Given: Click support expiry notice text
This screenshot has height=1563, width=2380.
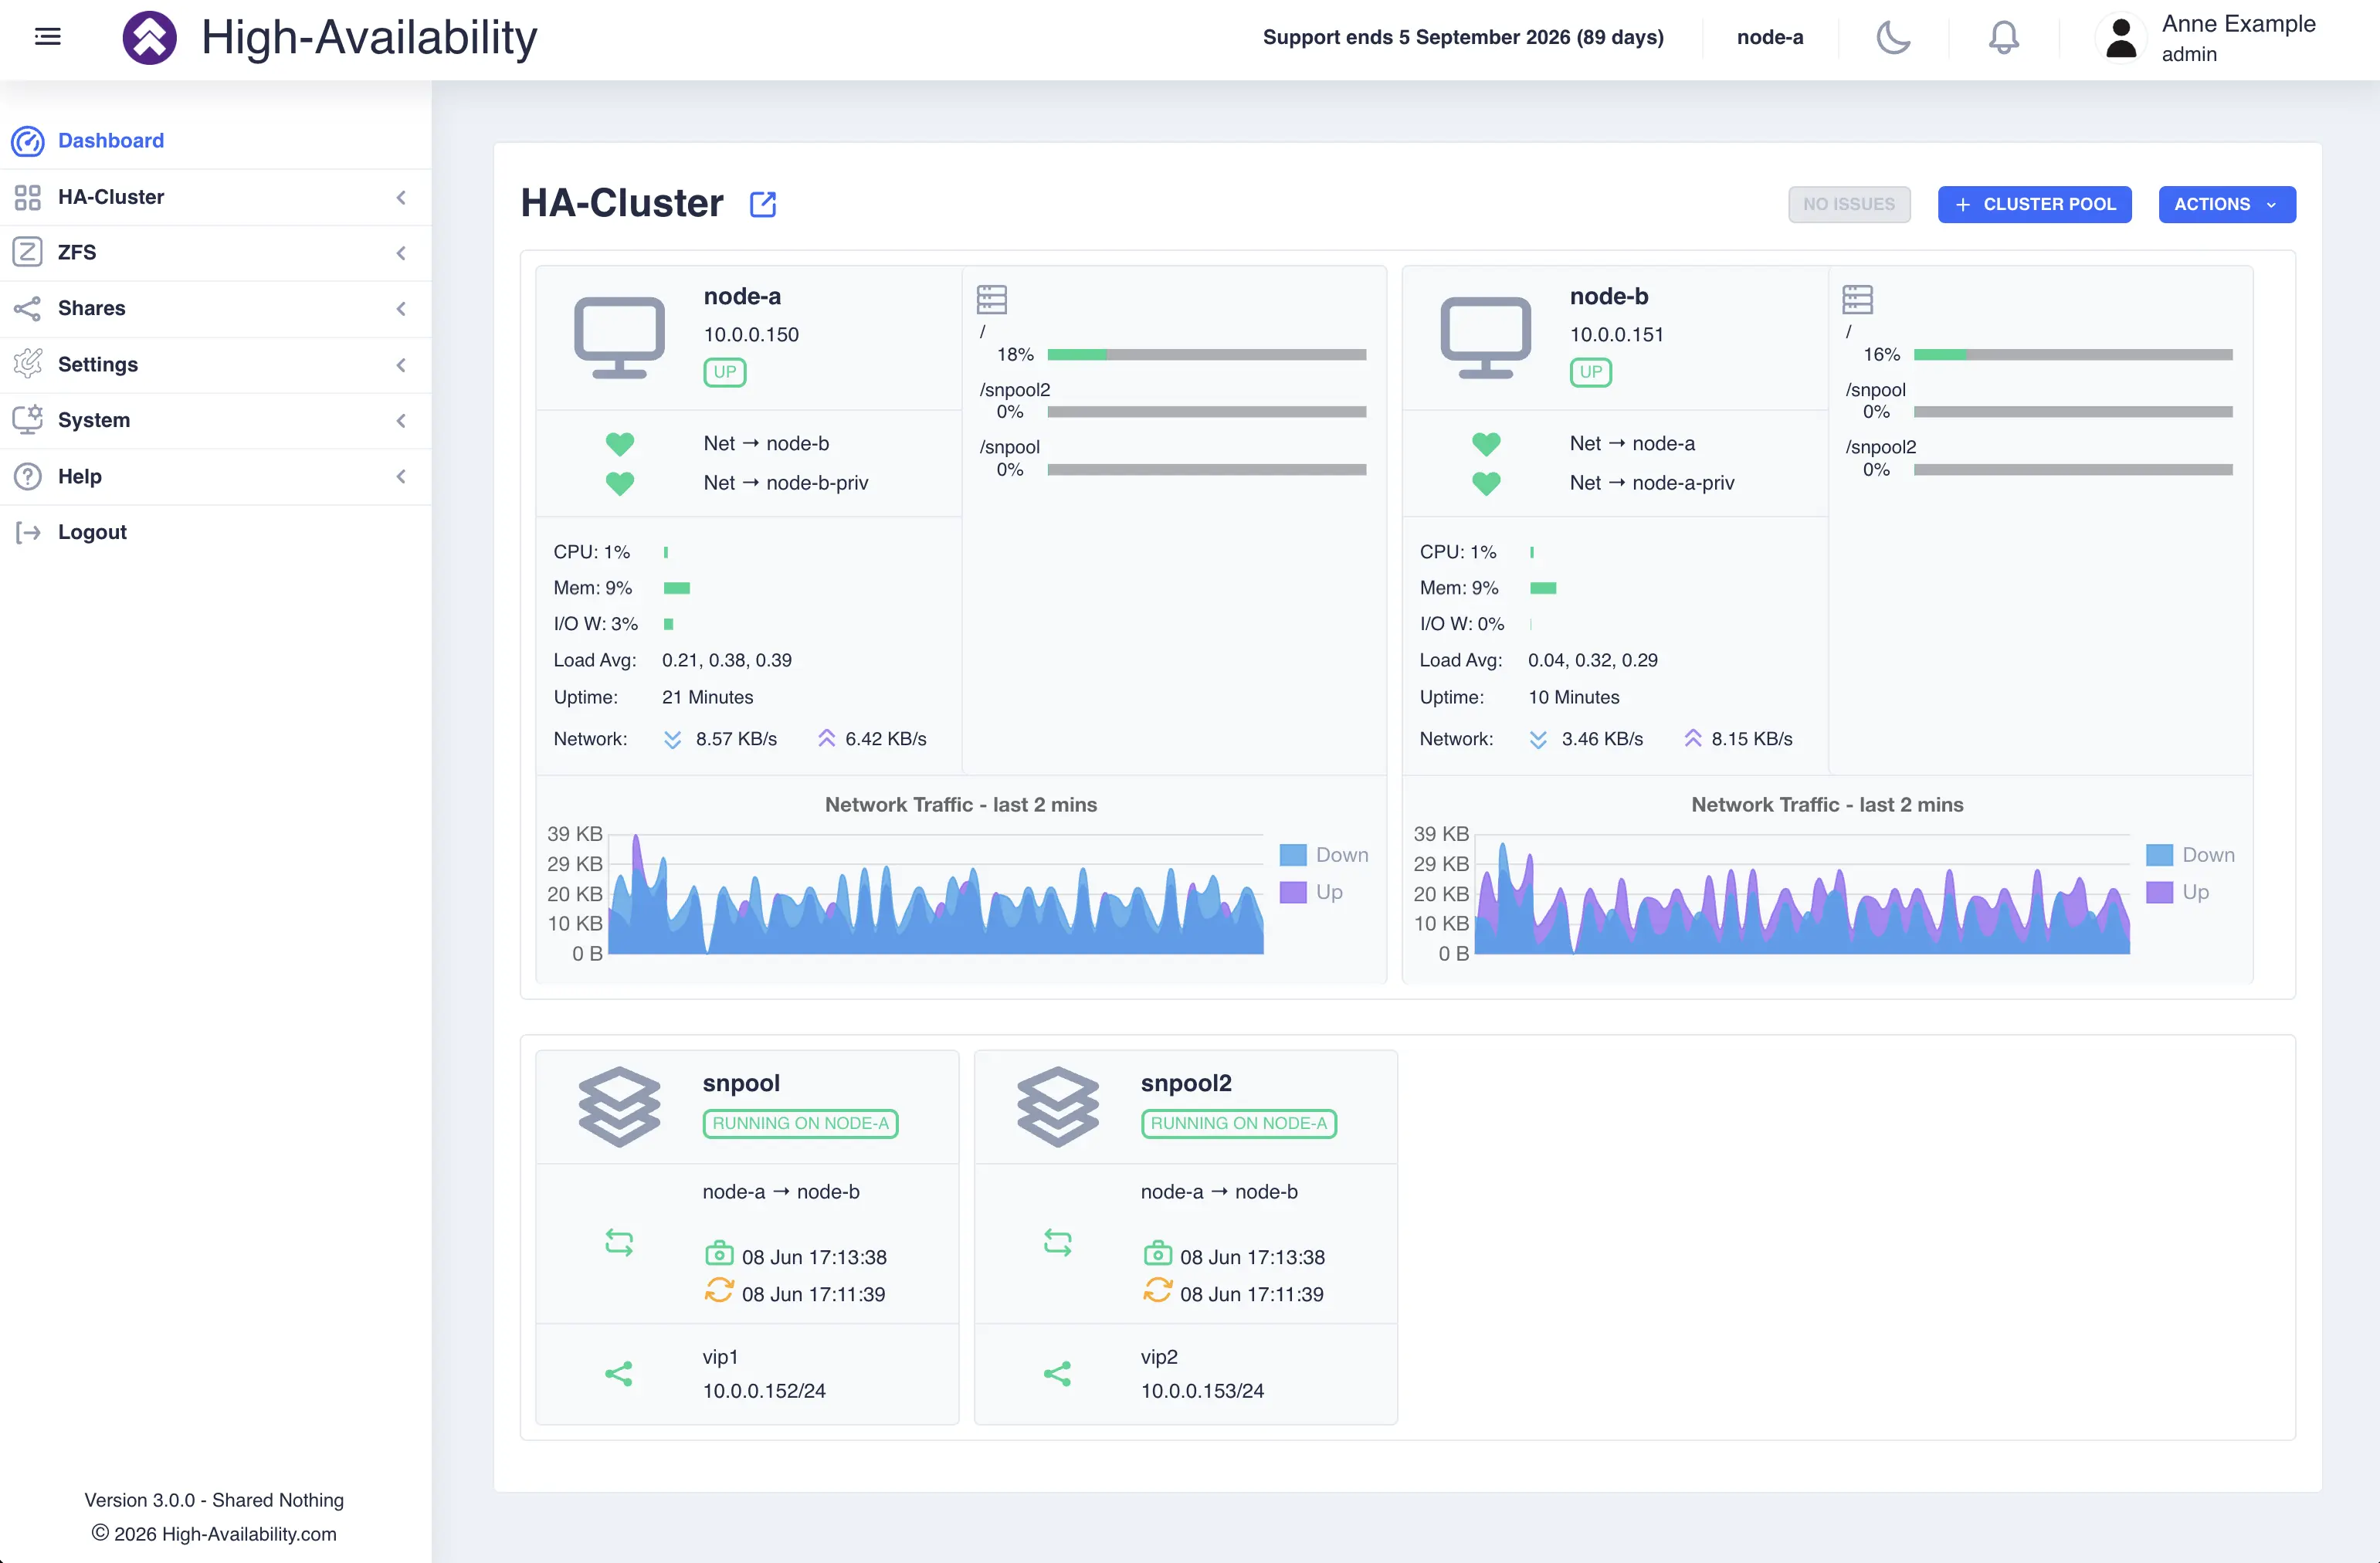Looking at the screenshot, I should 1463,37.
